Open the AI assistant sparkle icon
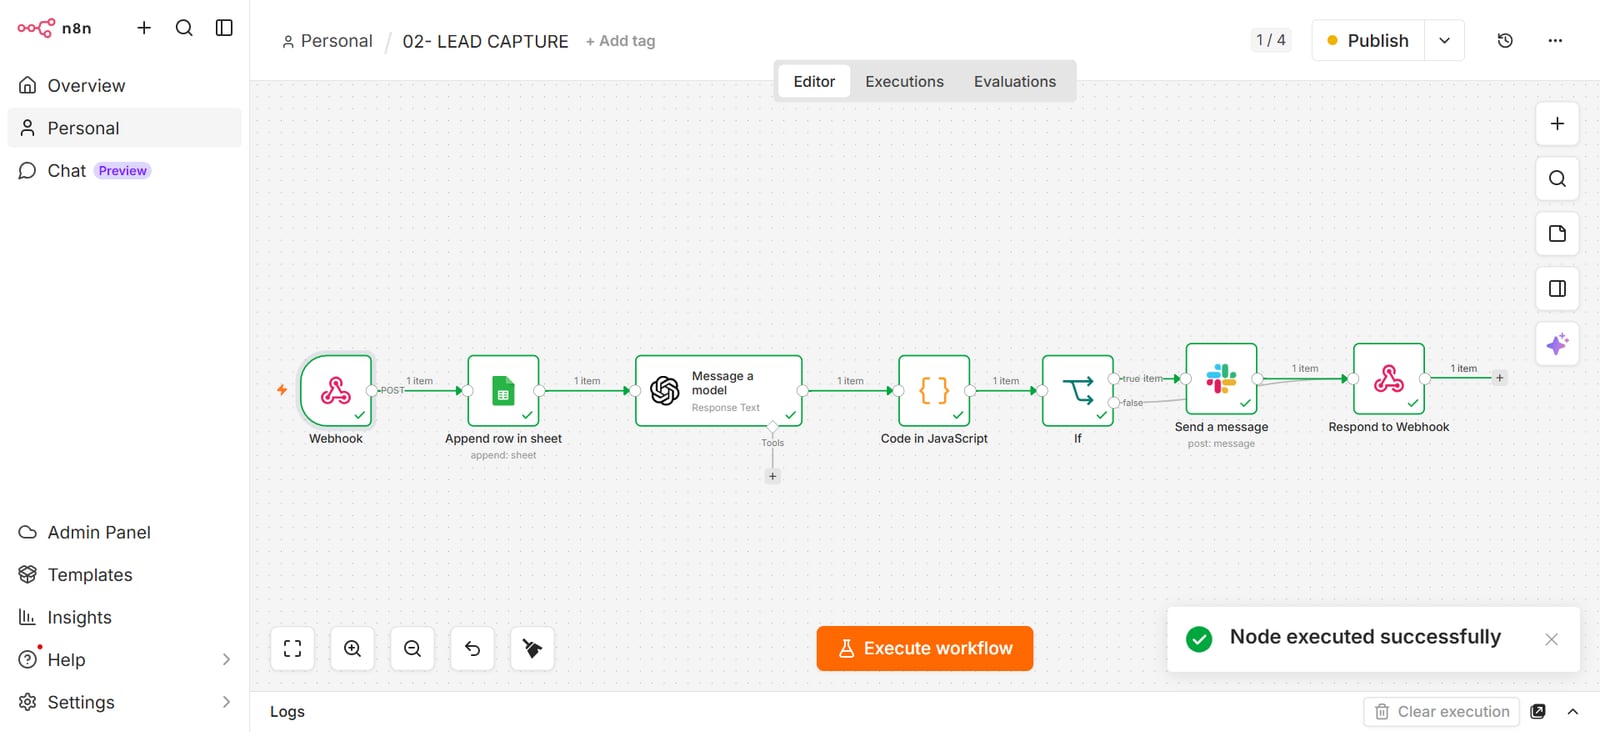Image resolution: width=1600 pixels, height=732 pixels. 1557,344
